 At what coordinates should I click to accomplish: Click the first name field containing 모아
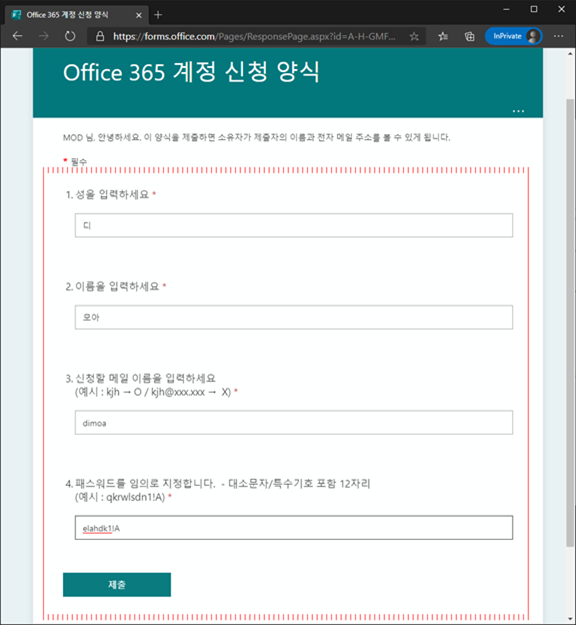[294, 317]
